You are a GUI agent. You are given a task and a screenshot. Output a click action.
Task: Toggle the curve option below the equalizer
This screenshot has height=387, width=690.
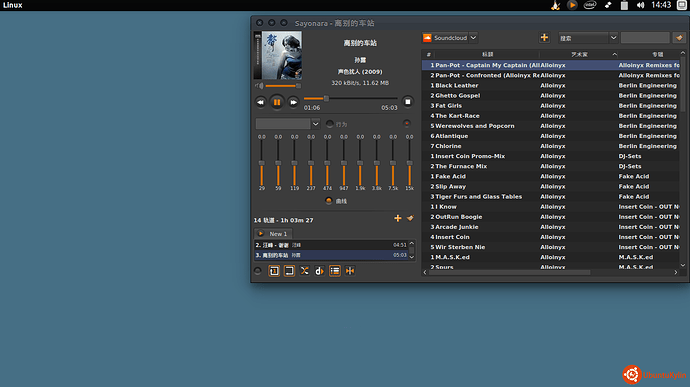(x=329, y=201)
